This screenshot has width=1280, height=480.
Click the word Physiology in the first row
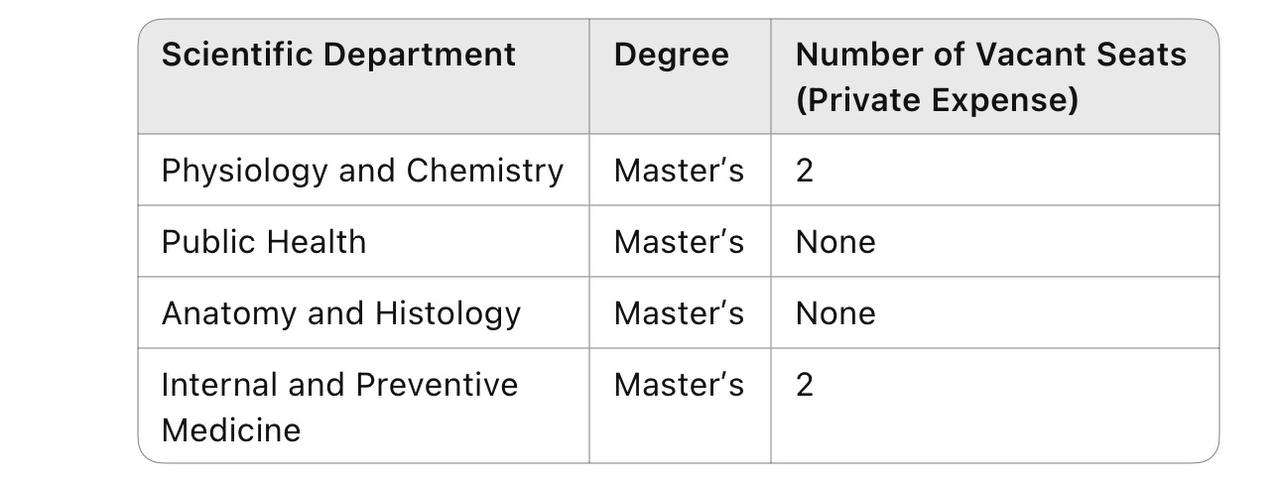(x=245, y=171)
